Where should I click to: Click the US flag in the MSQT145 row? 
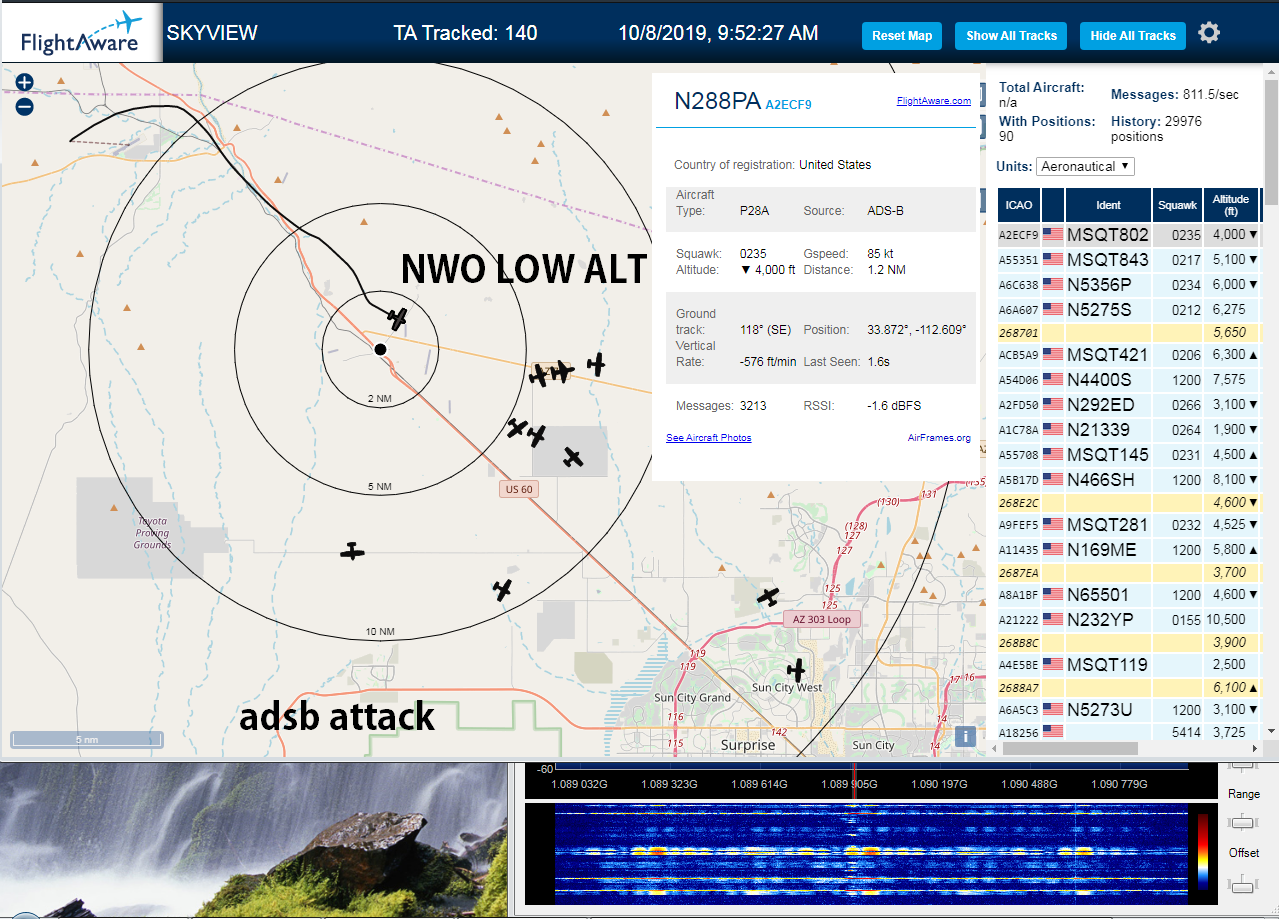coord(1053,455)
